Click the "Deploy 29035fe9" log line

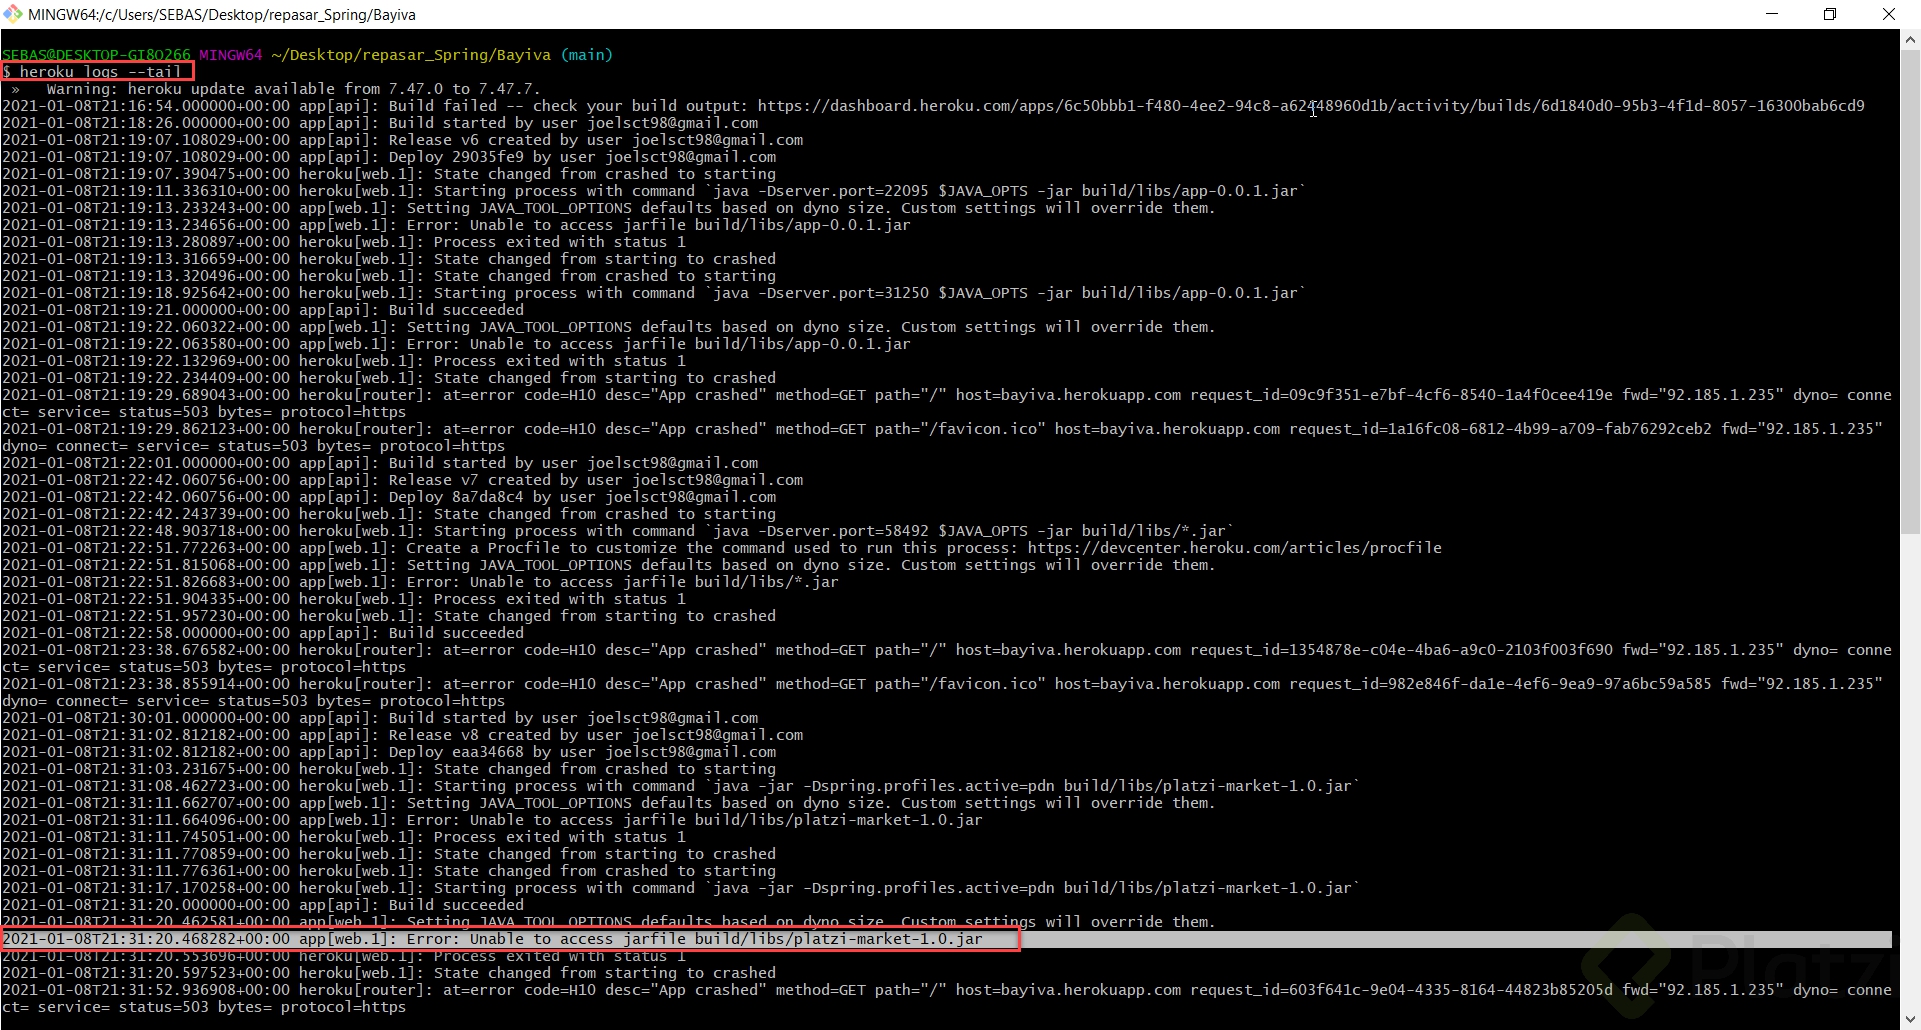pyautogui.click(x=389, y=157)
